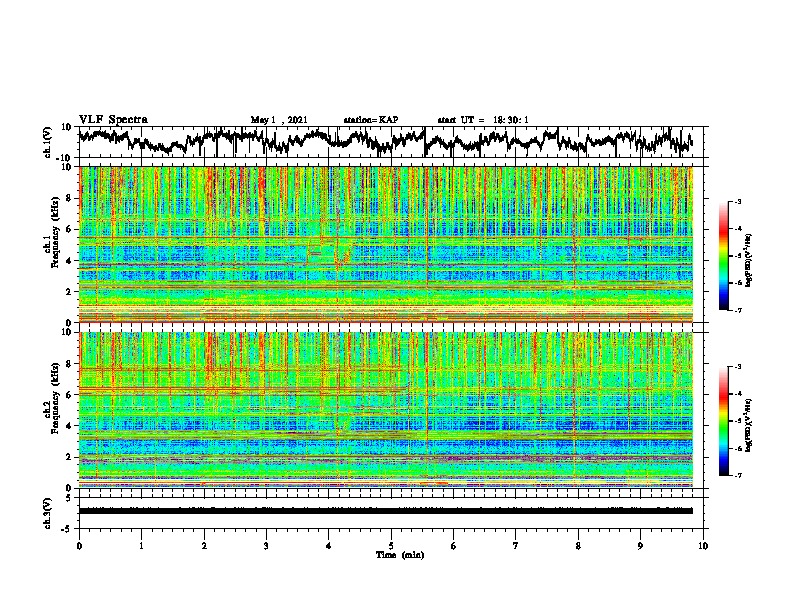
Task: Click time axis tick label "1"
Action: point(141,545)
